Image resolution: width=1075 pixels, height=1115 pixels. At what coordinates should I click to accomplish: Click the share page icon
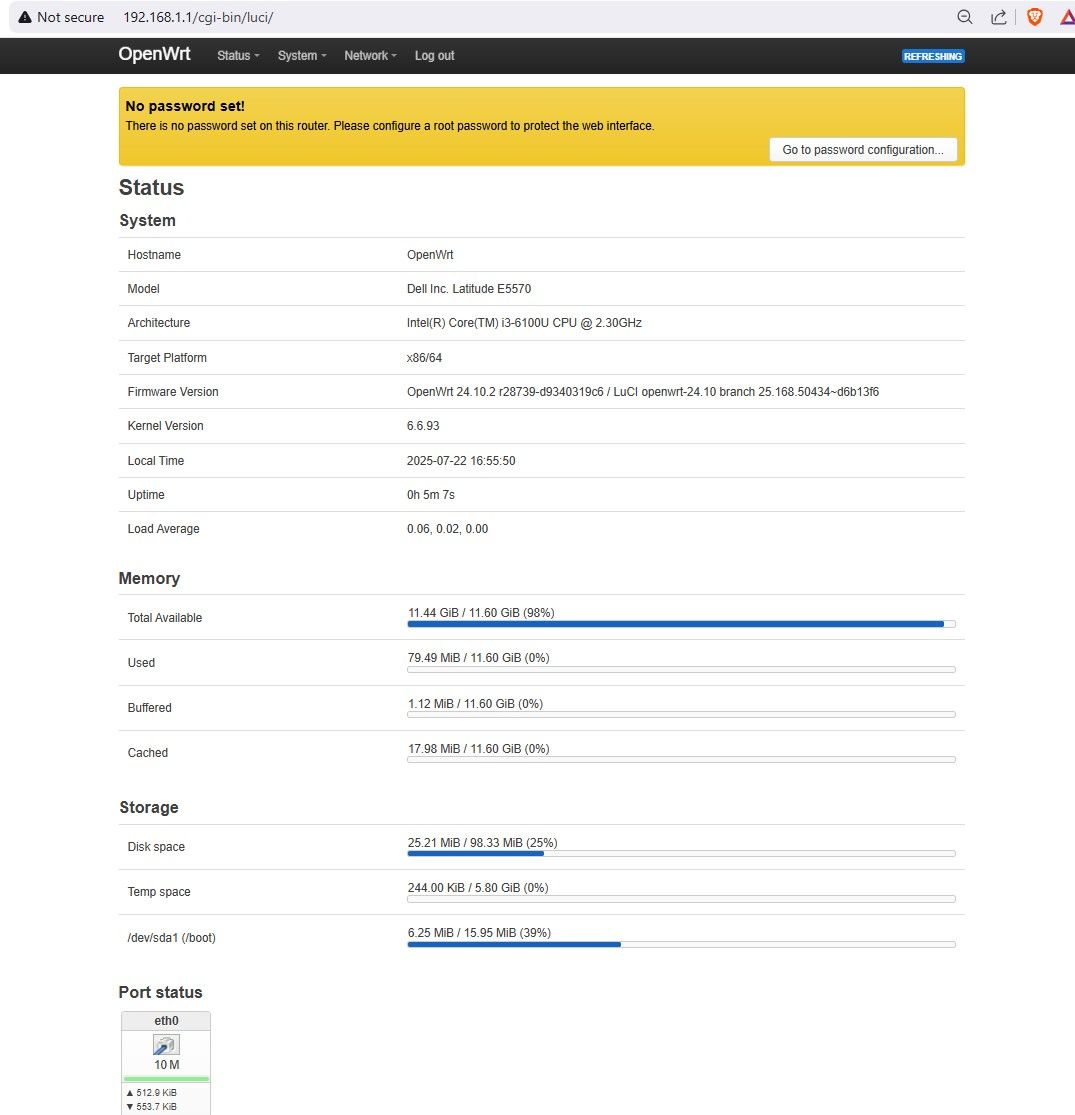click(x=998, y=17)
